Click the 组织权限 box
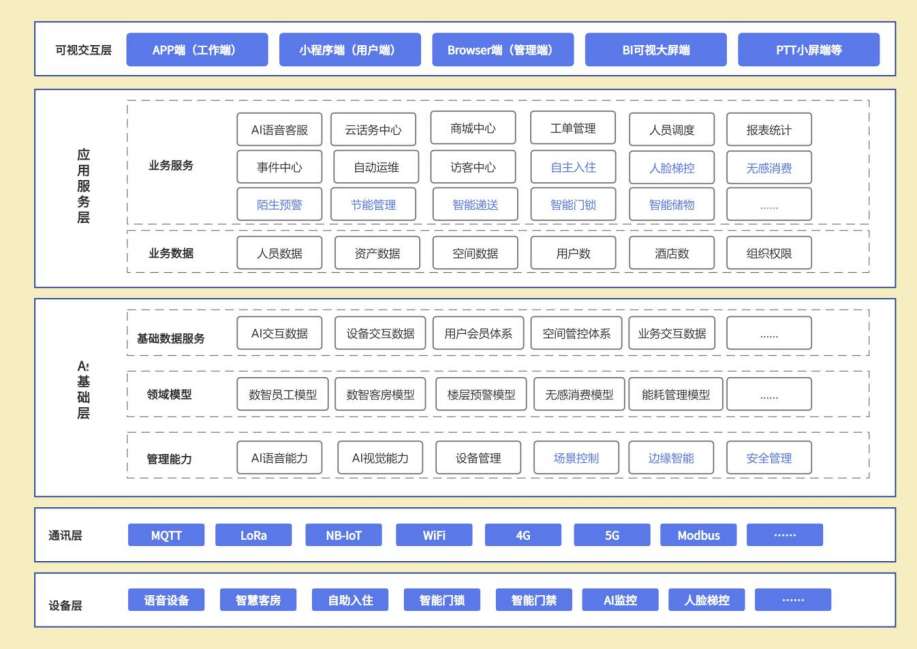Viewport: 917px width, 649px height. tap(768, 253)
